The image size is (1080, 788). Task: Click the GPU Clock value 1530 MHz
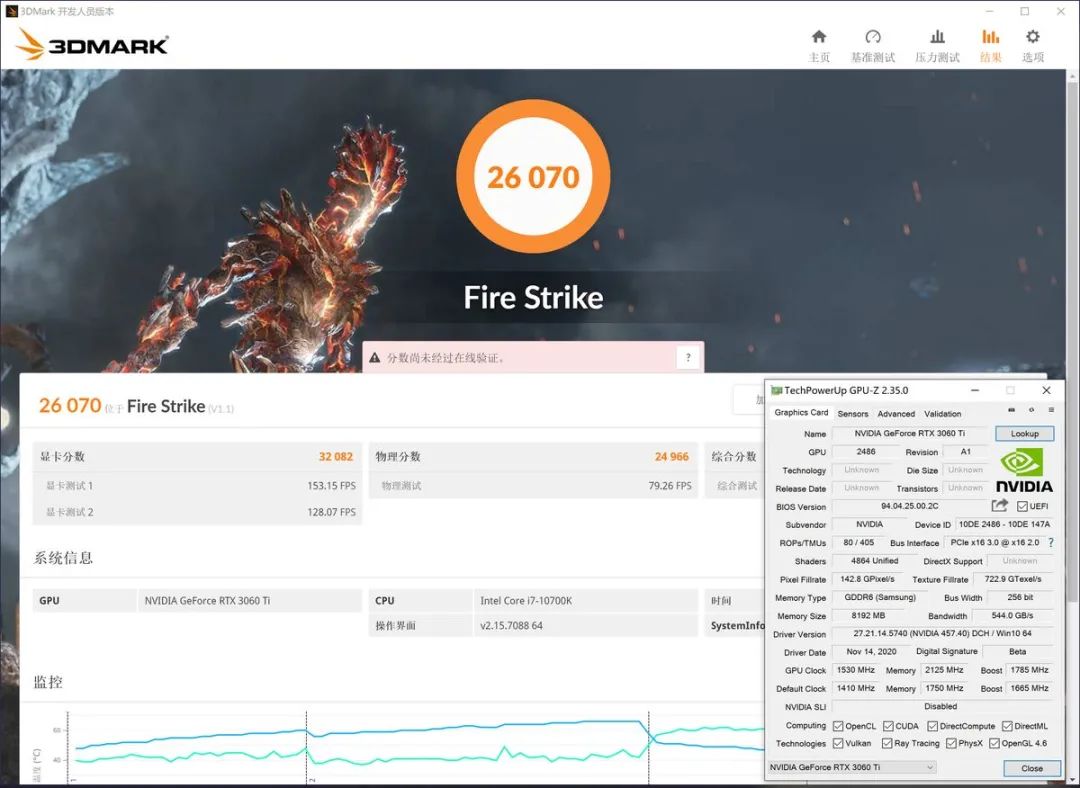coord(855,670)
